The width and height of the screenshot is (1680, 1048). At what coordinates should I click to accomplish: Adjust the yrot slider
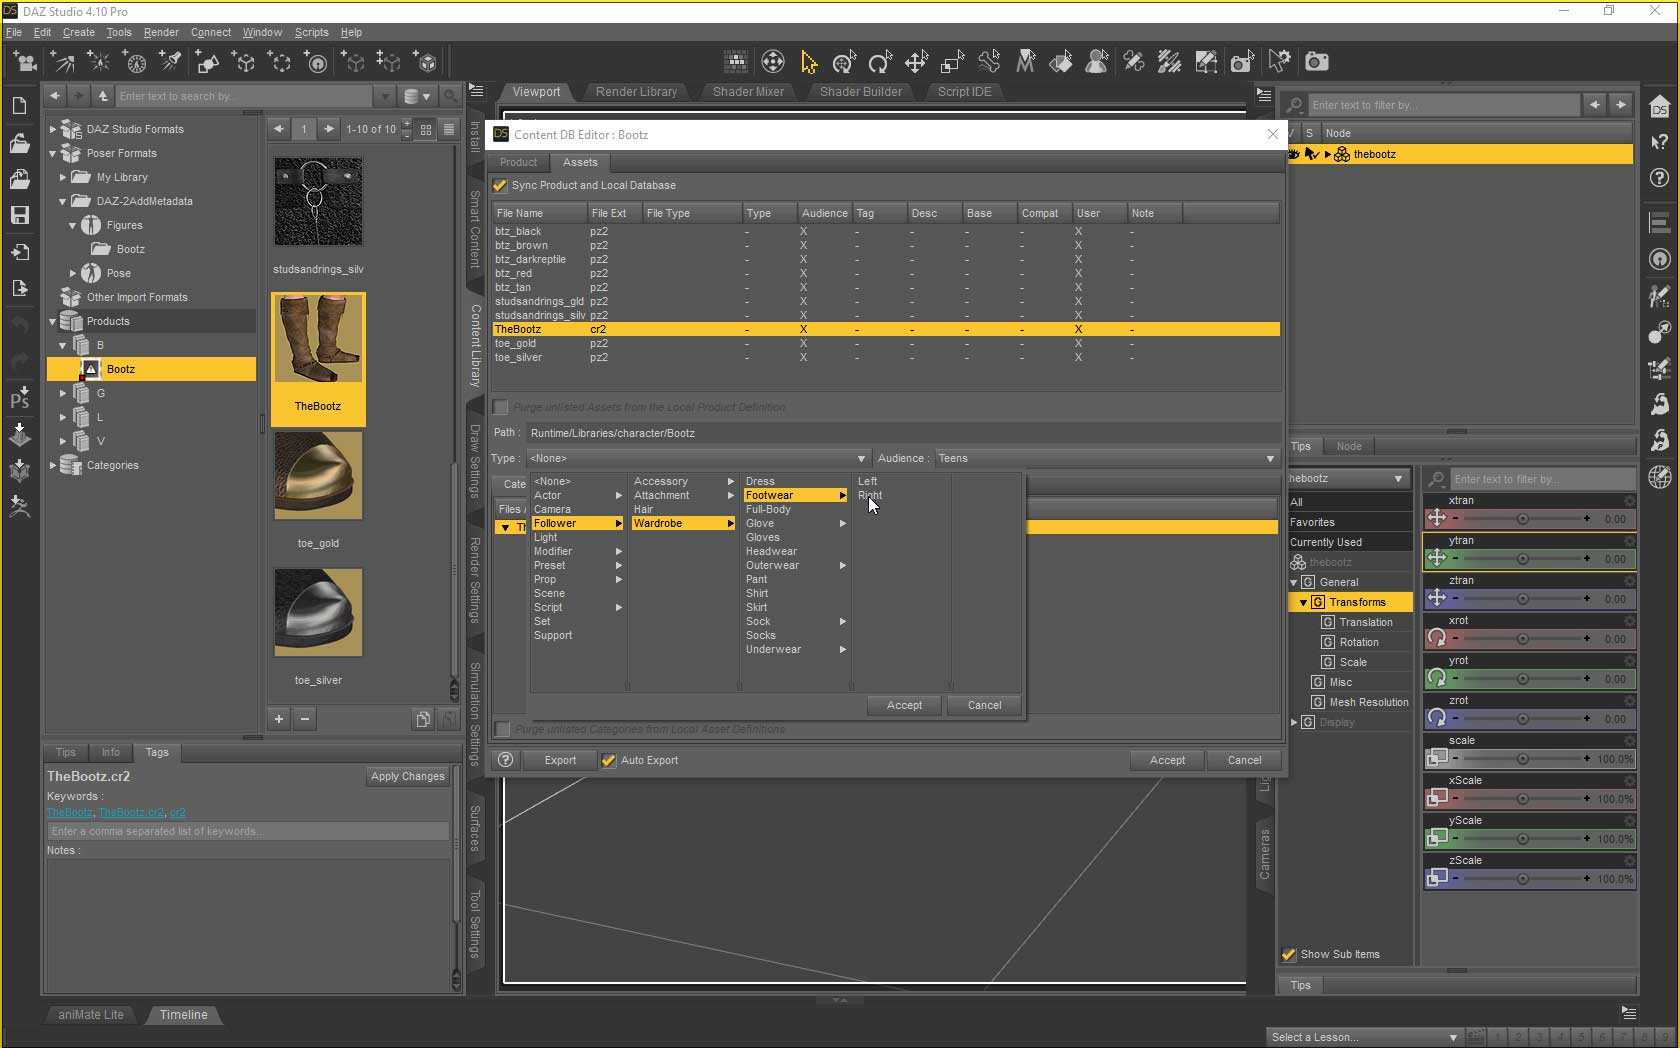(1522, 679)
